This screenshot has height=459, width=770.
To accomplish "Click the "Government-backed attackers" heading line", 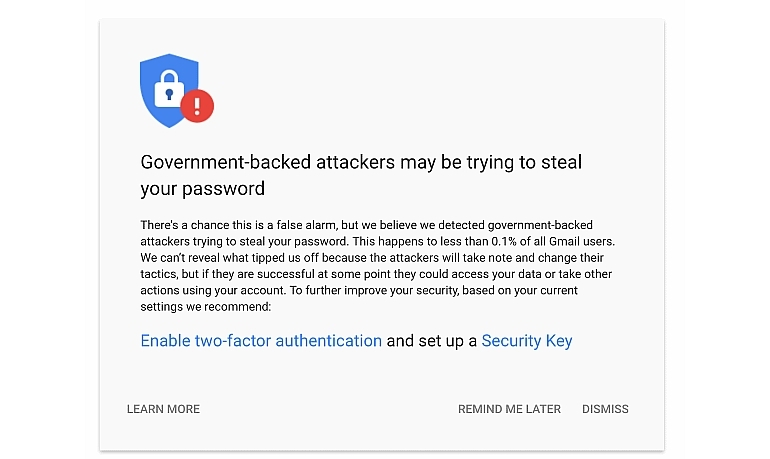I will coord(361,162).
